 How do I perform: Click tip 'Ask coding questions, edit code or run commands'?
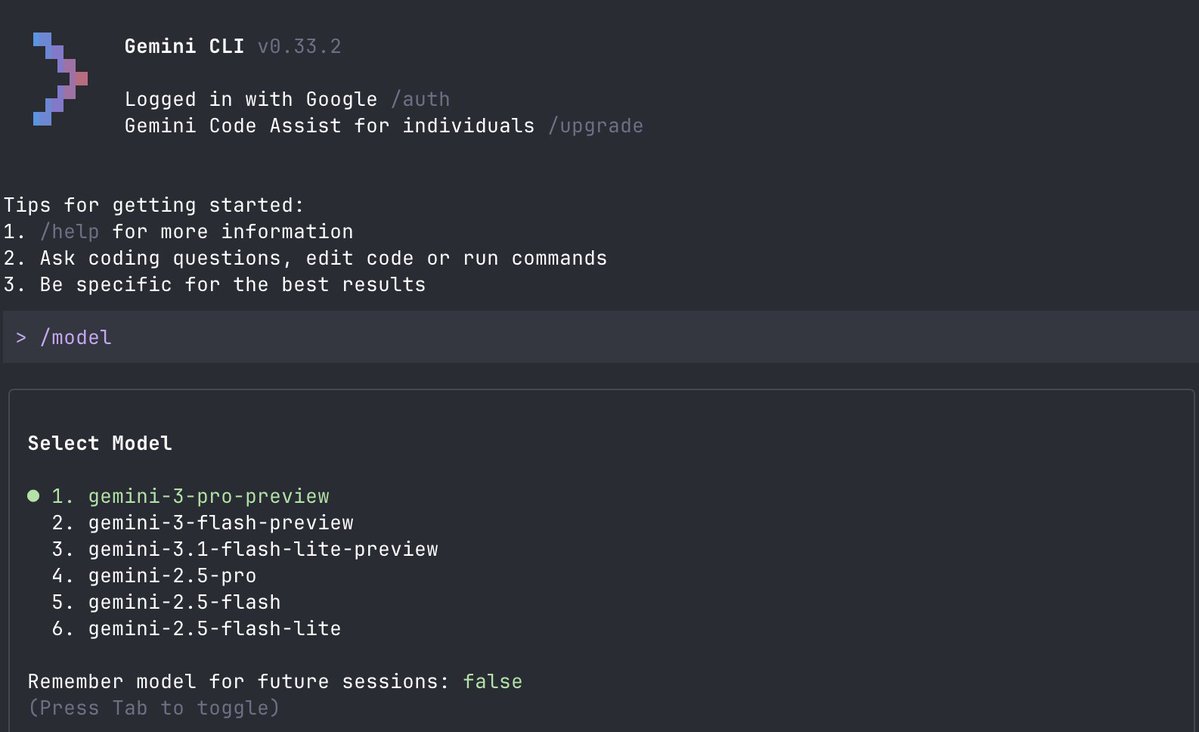point(323,259)
